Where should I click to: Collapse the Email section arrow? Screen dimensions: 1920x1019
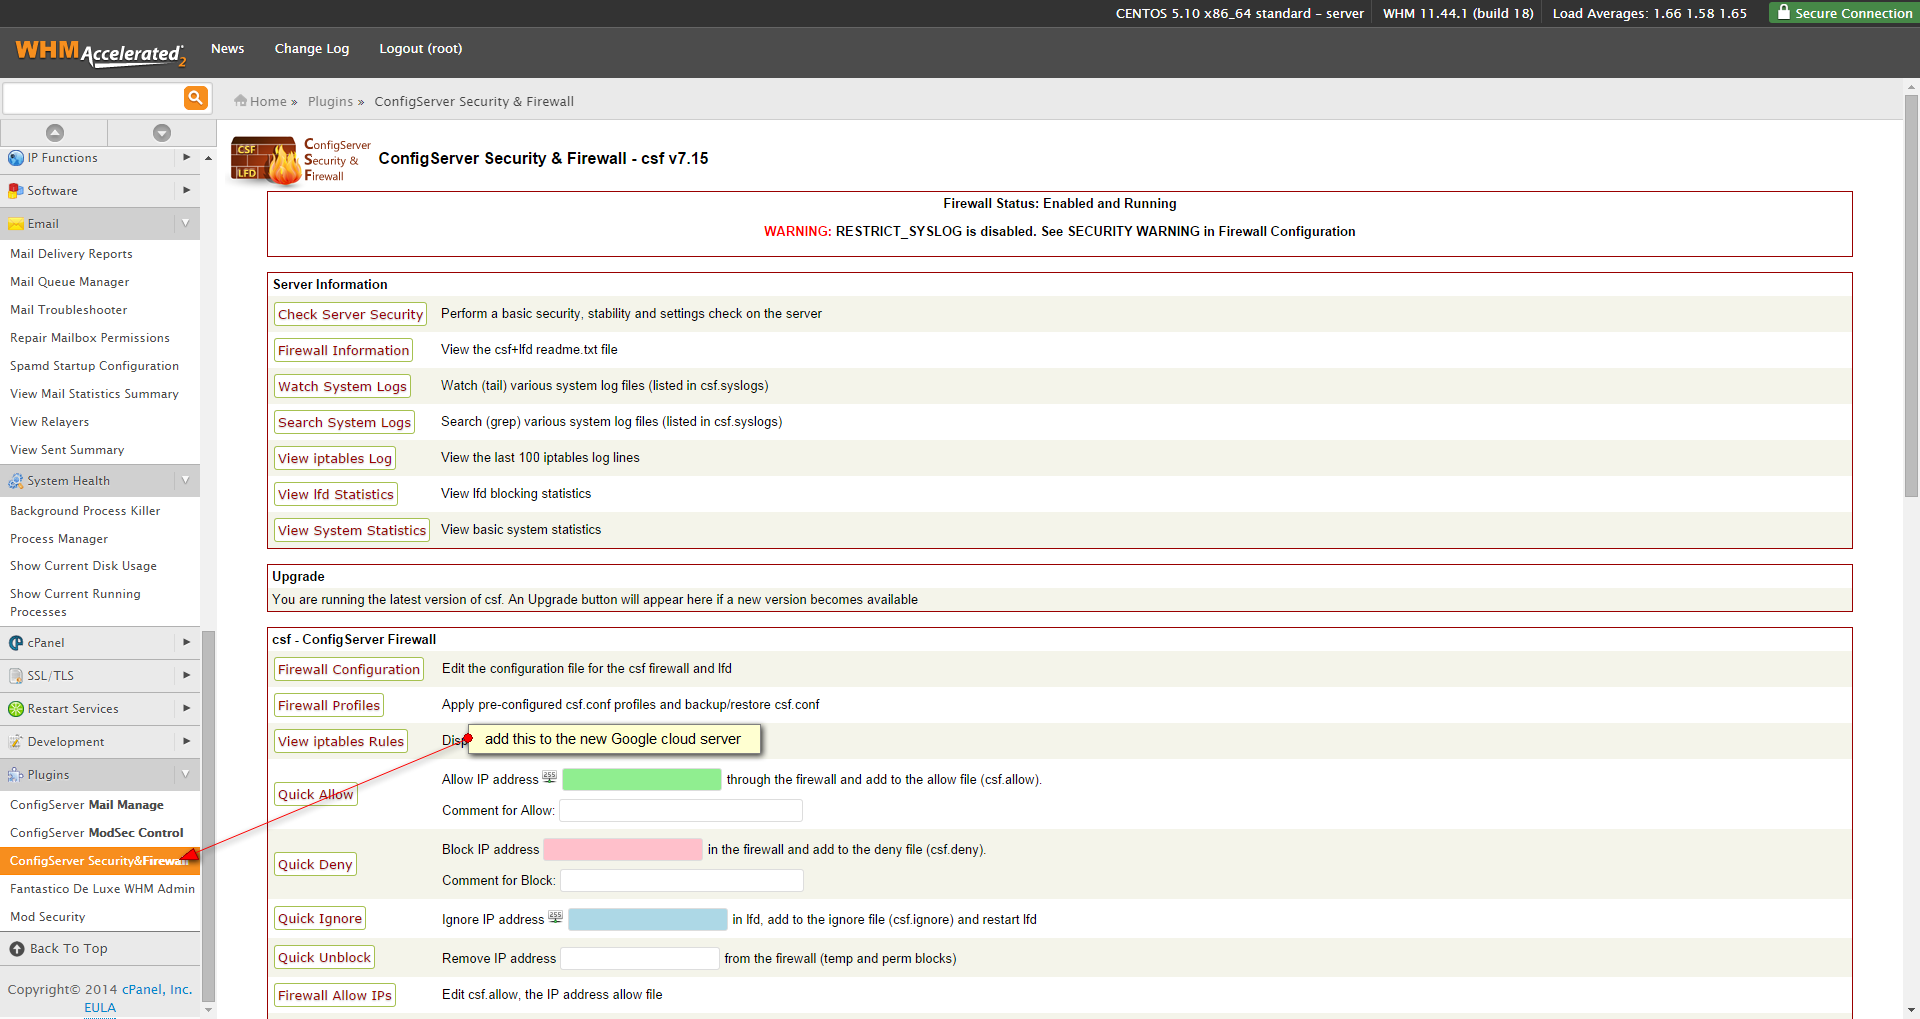pos(186,223)
